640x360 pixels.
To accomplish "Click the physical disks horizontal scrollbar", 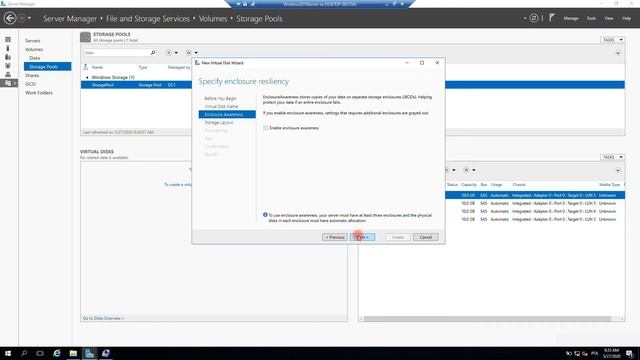I will [x=487, y=319].
